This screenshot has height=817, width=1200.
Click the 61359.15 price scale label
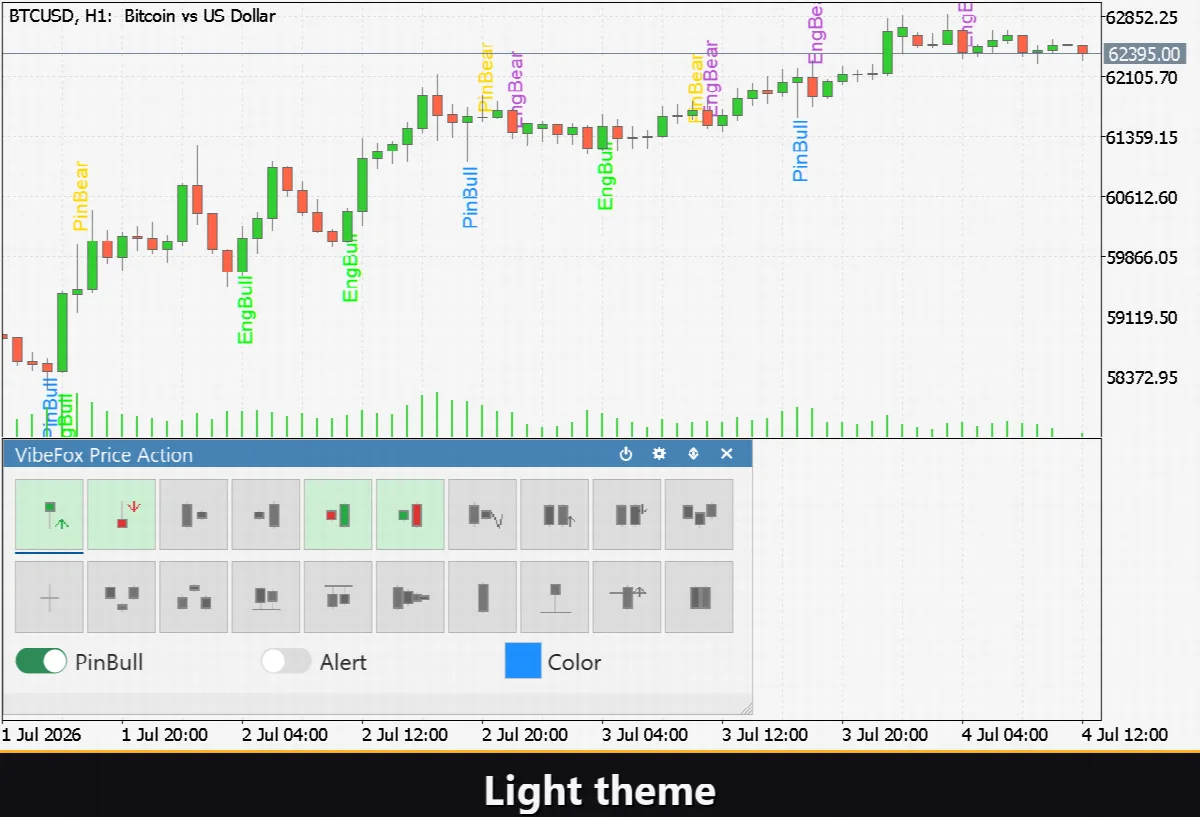pyautogui.click(x=1142, y=138)
